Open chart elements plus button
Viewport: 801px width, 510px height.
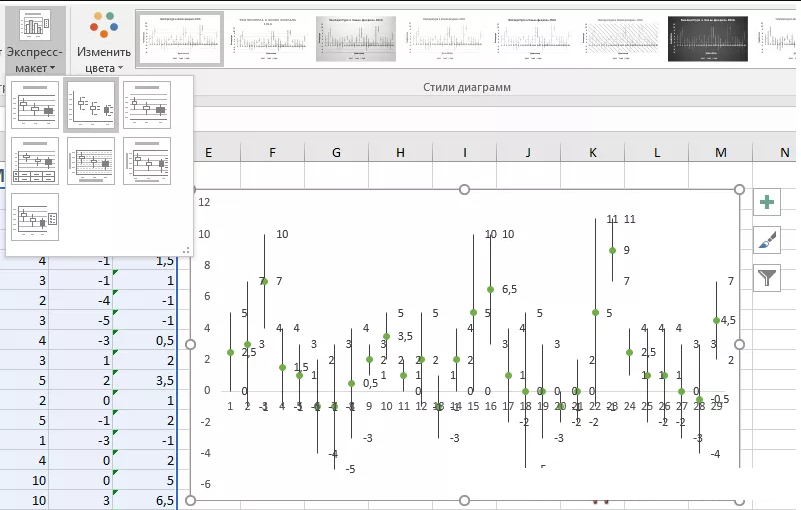pyautogui.click(x=767, y=202)
